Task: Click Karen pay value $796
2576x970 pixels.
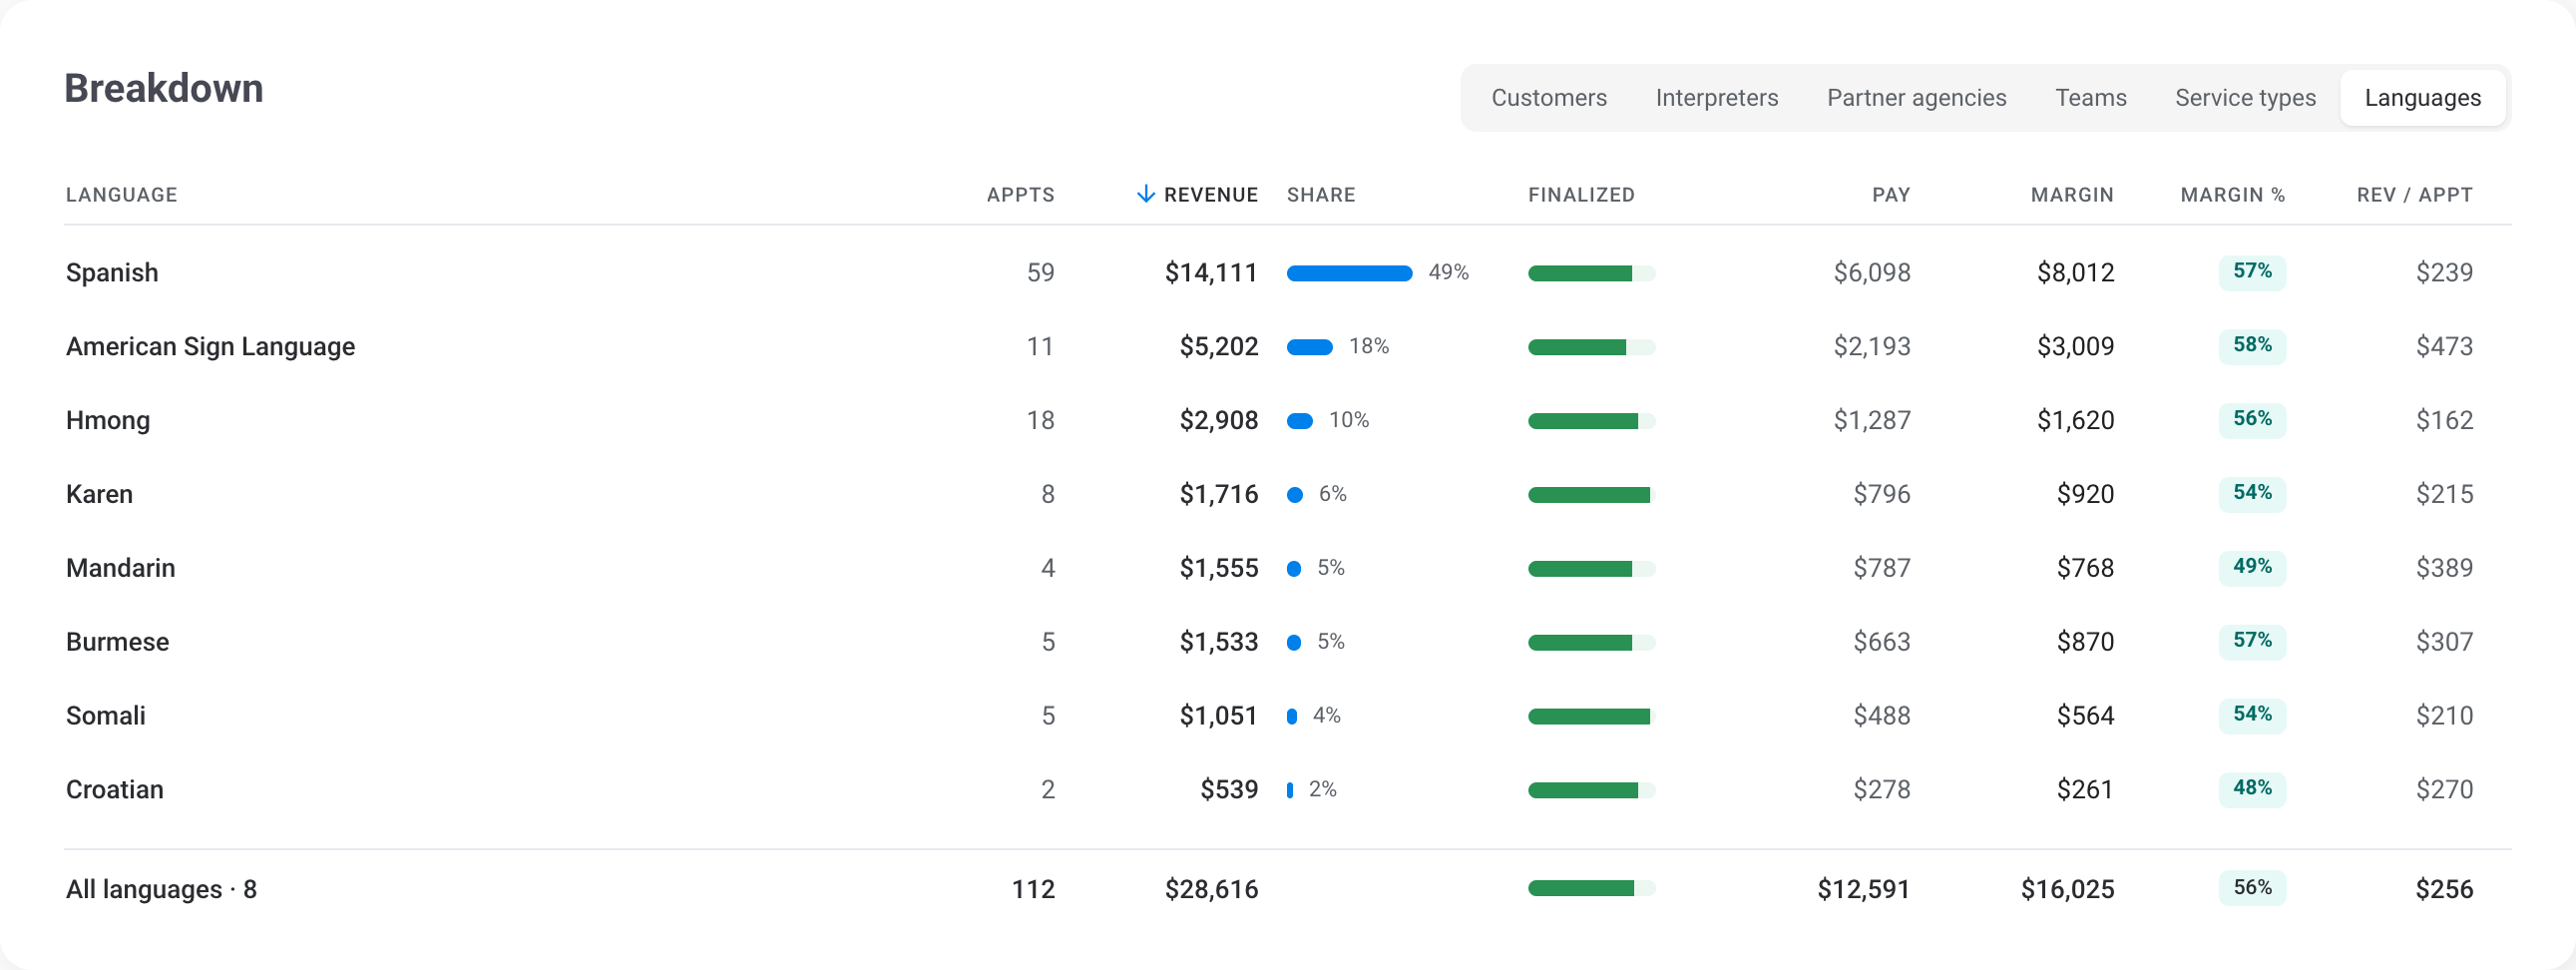Action: point(1881,494)
